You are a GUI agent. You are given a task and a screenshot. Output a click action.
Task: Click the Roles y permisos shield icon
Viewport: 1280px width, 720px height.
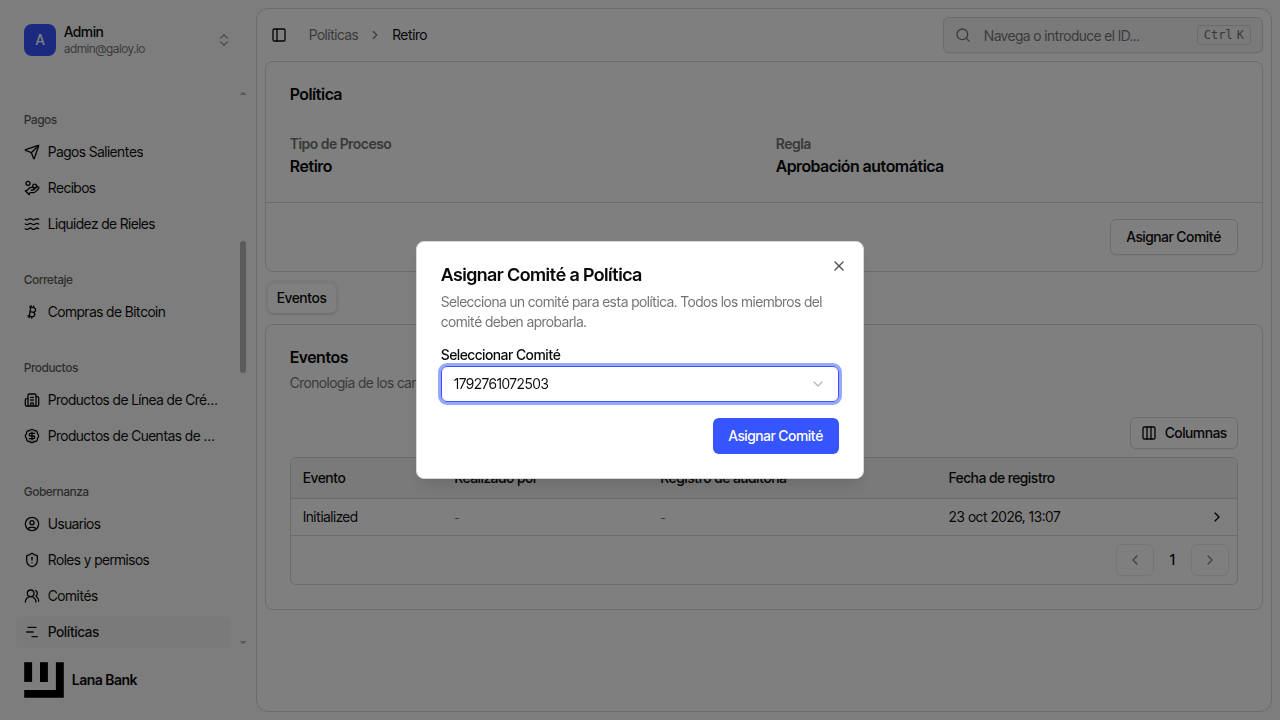click(x=31, y=560)
